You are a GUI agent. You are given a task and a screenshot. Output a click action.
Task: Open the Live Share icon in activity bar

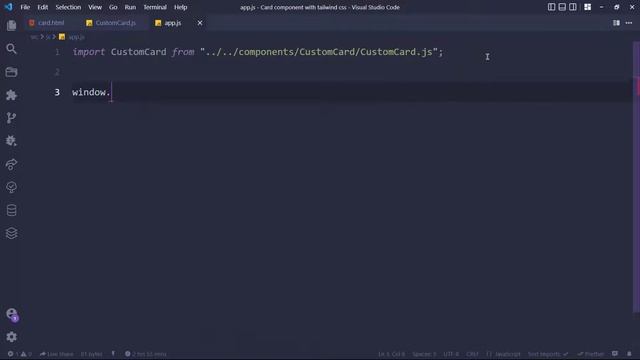pos(11,164)
